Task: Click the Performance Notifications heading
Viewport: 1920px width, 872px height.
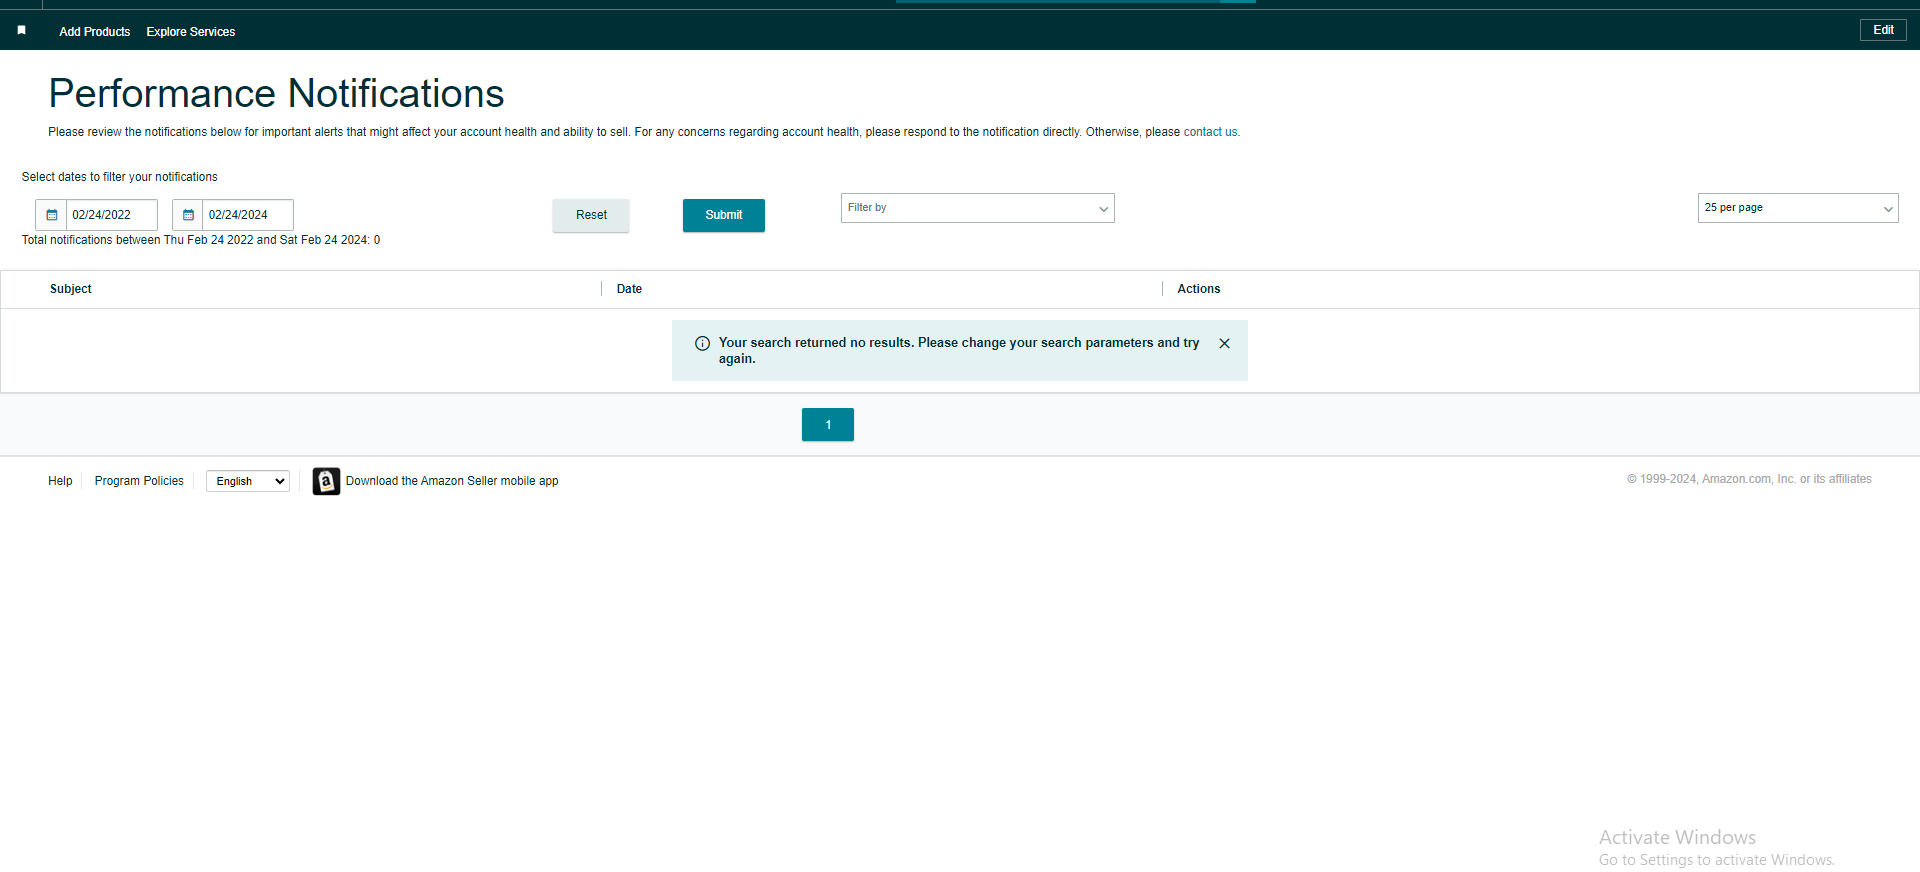Action: (276, 94)
